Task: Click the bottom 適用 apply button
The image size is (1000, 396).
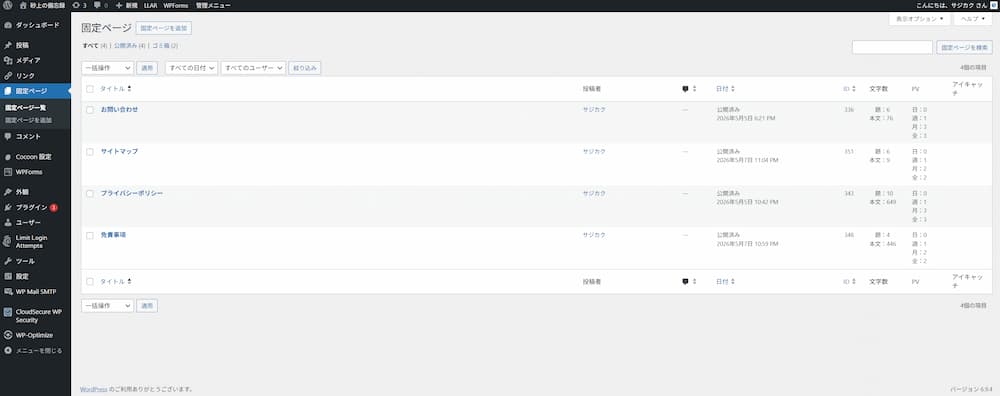Action: click(x=147, y=306)
